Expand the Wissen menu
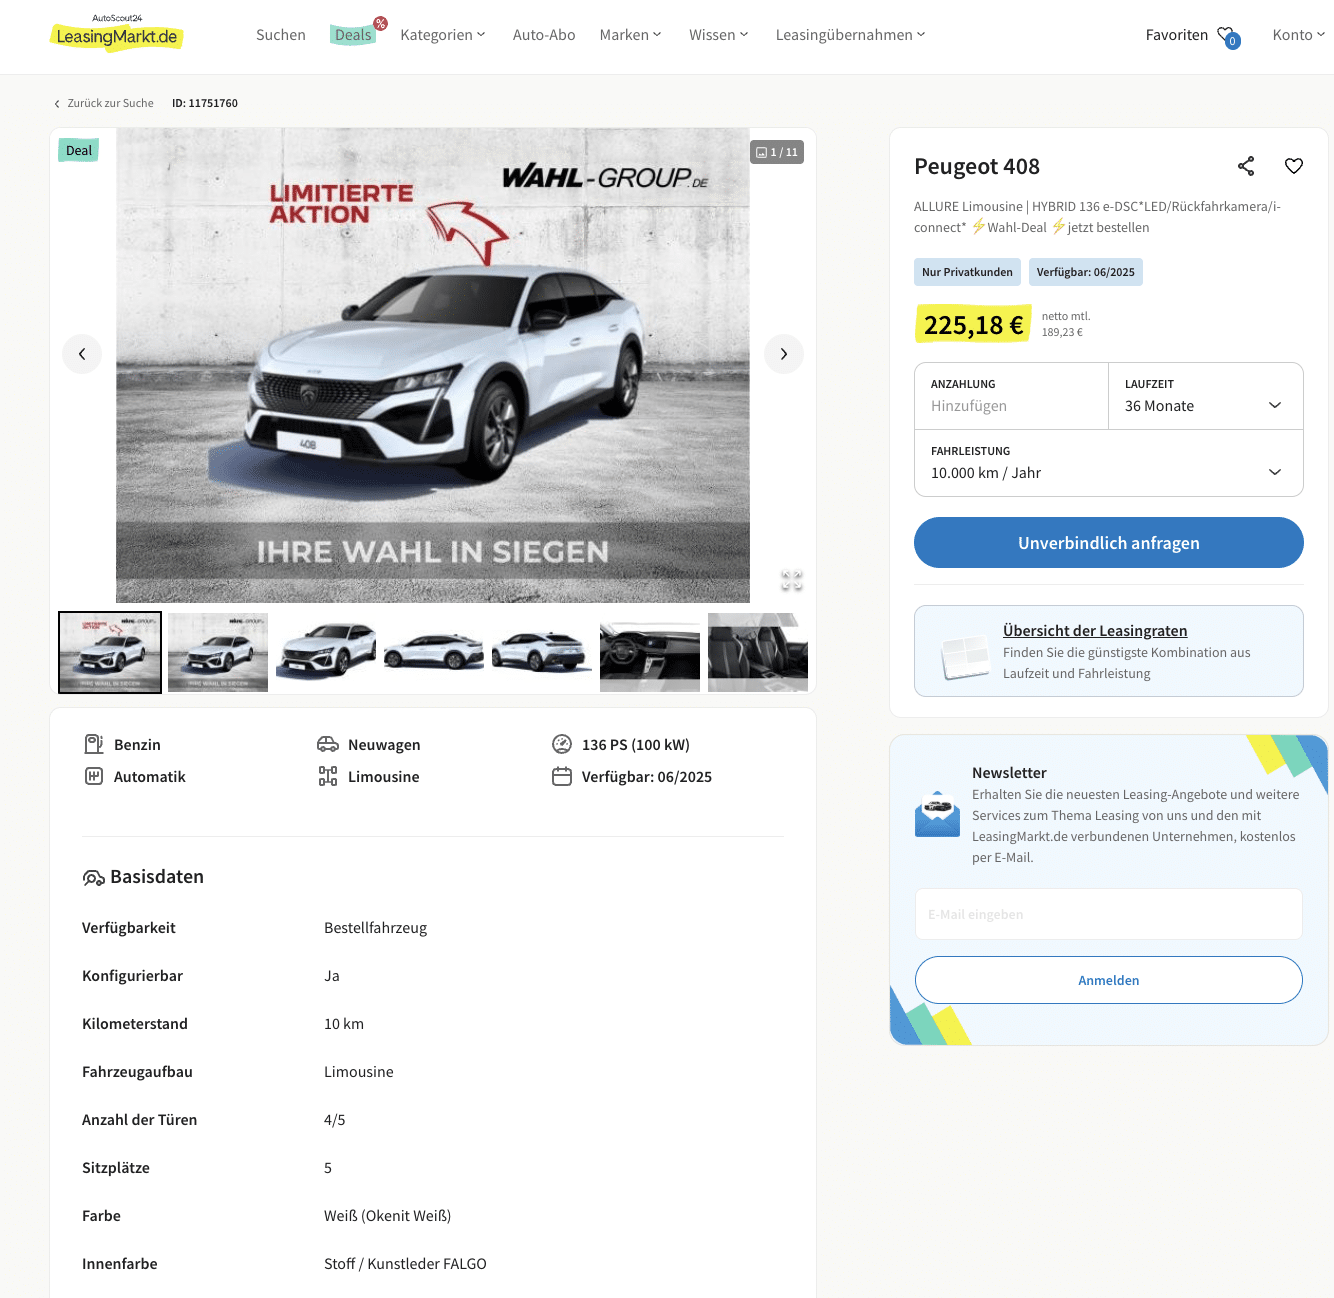The height and width of the screenshot is (1298, 1334). (719, 35)
